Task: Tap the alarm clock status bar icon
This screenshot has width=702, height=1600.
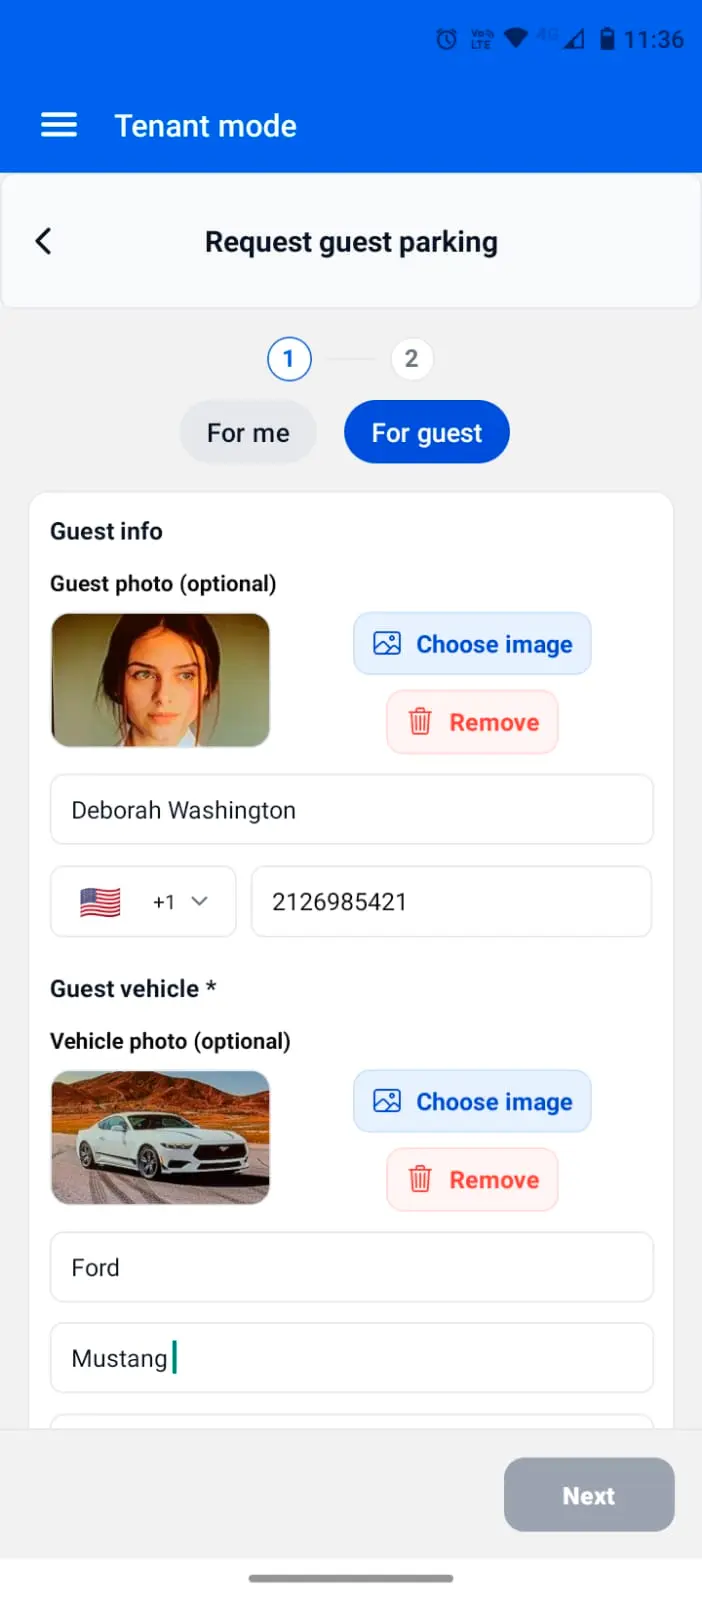Action: pyautogui.click(x=445, y=39)
